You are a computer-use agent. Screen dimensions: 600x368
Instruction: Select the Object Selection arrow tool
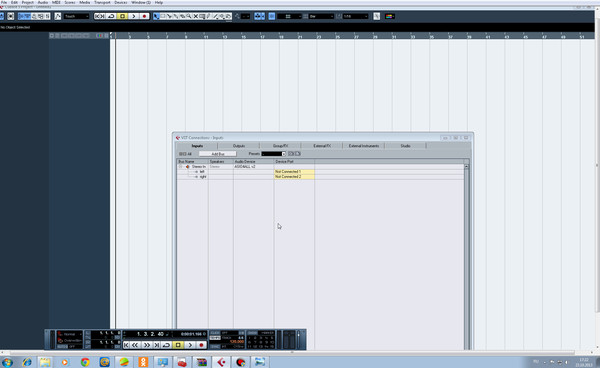(156, 16)
